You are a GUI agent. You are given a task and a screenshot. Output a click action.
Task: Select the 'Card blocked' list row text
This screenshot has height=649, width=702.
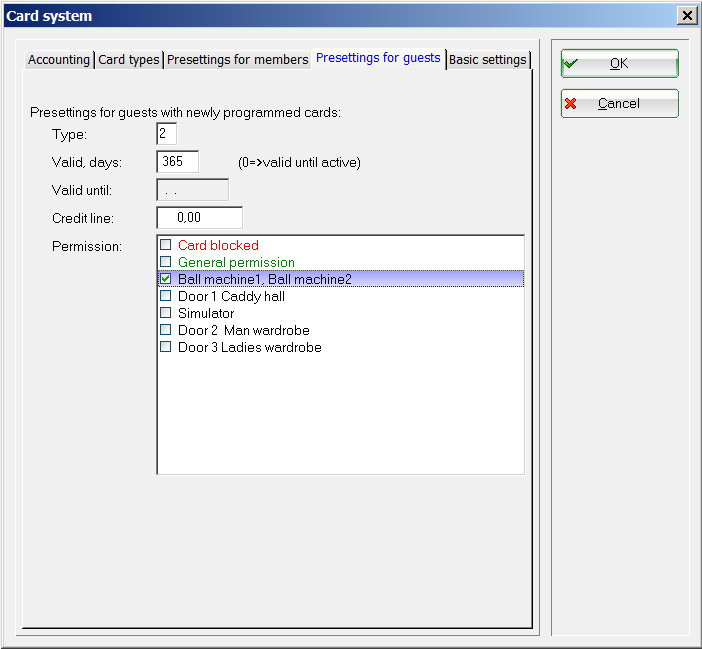(x=218, y=245)
